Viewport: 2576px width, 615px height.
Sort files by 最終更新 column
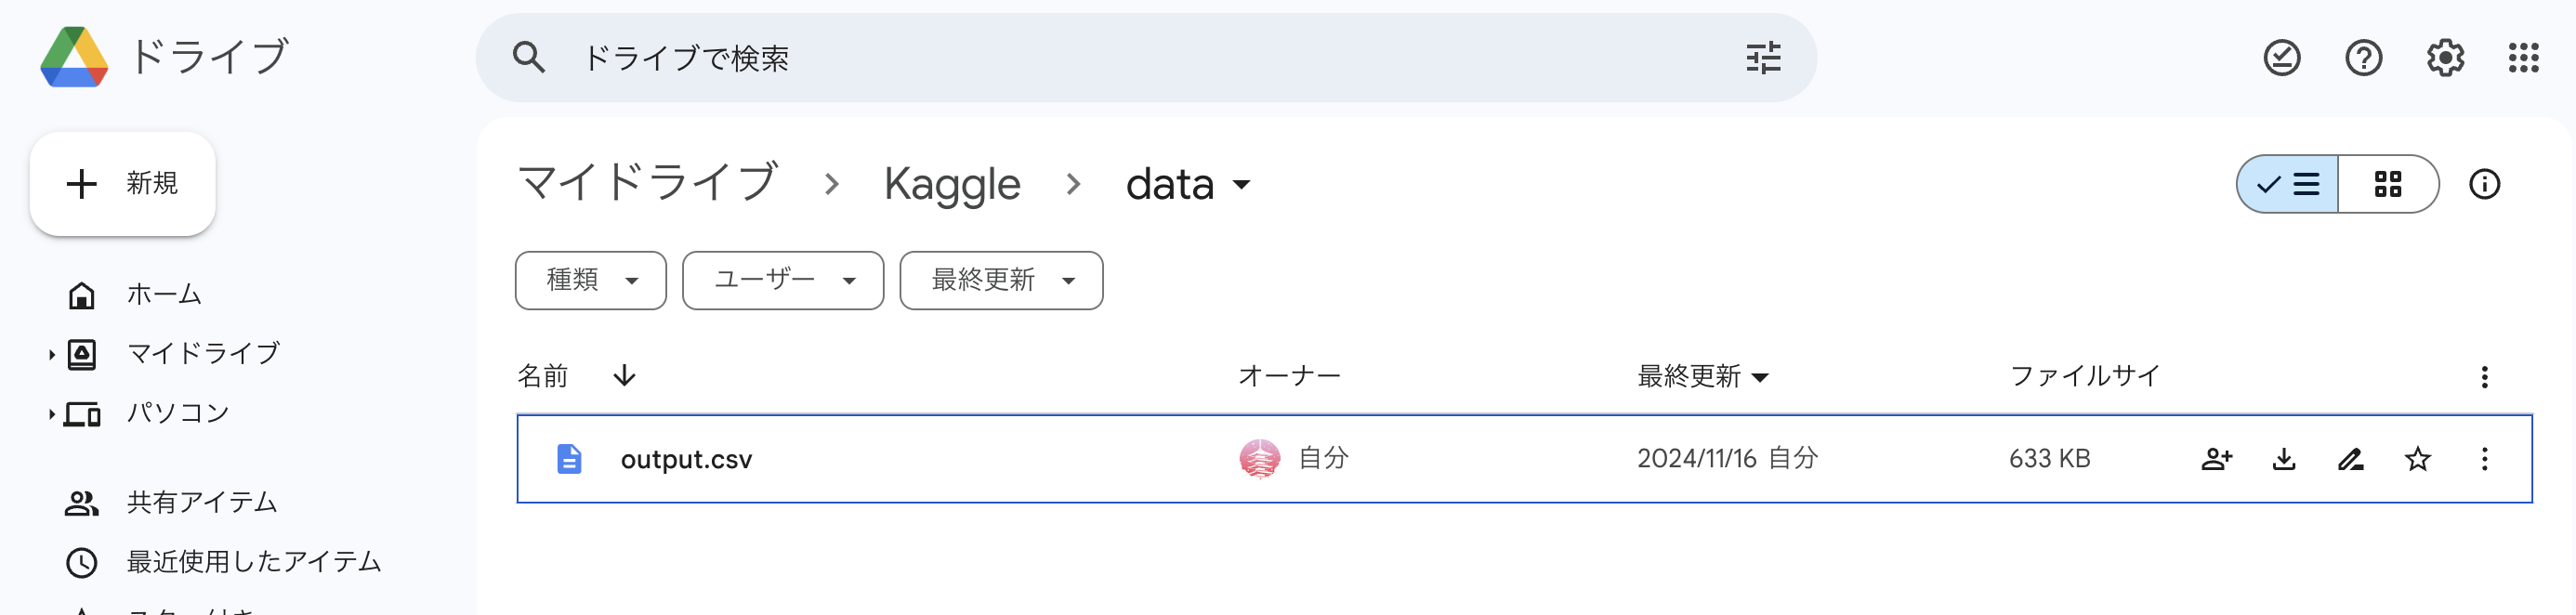pyautogui.click(x=1701, y=377)
